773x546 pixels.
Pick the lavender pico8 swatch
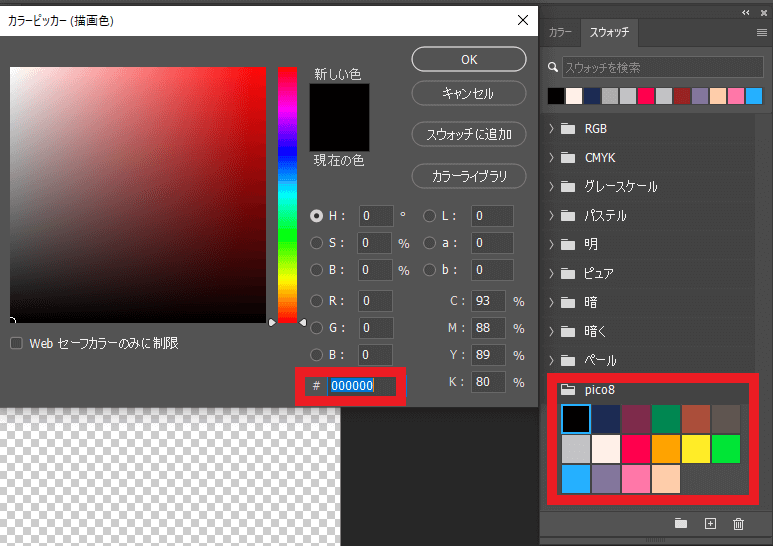coord(606,479)
